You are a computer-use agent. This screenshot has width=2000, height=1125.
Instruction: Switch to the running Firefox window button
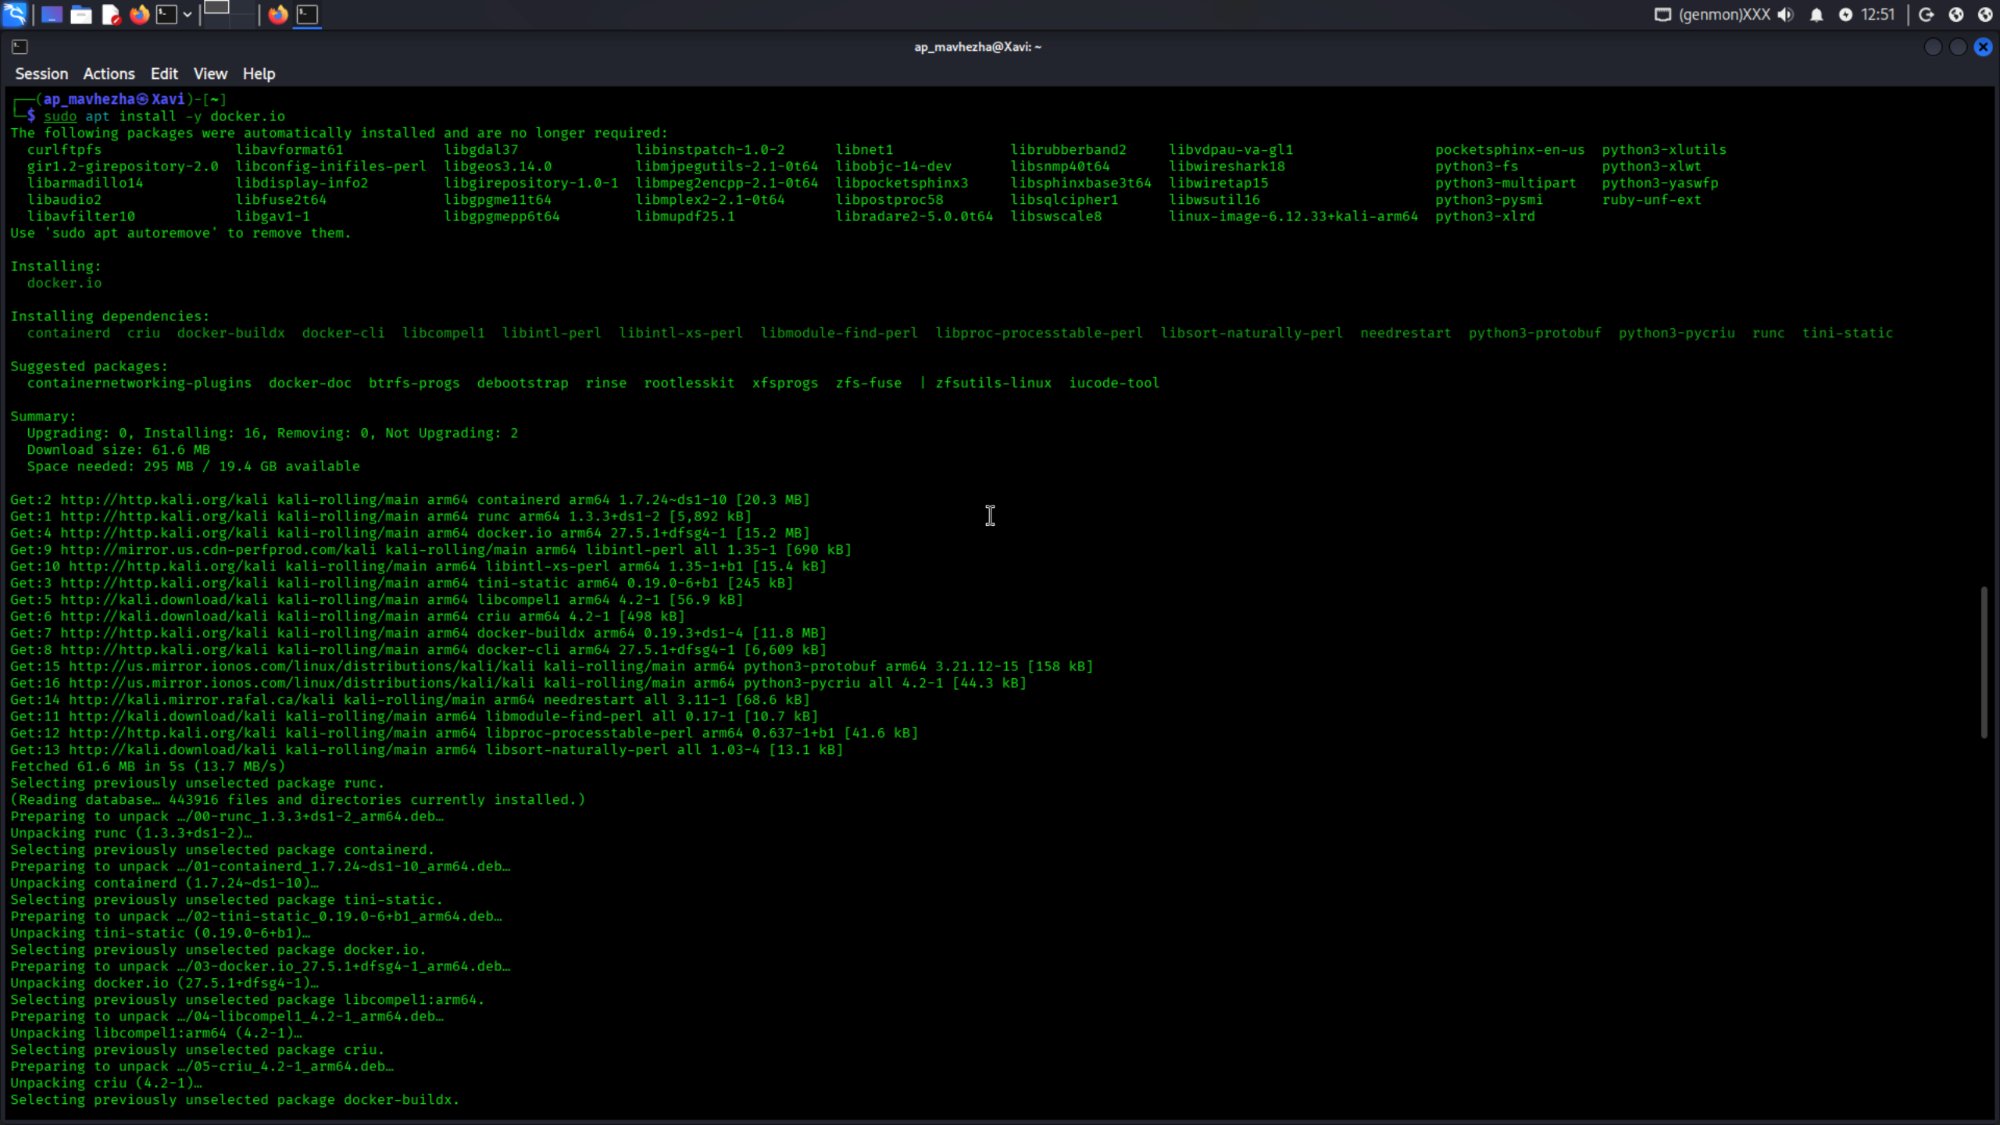[278, 15]
